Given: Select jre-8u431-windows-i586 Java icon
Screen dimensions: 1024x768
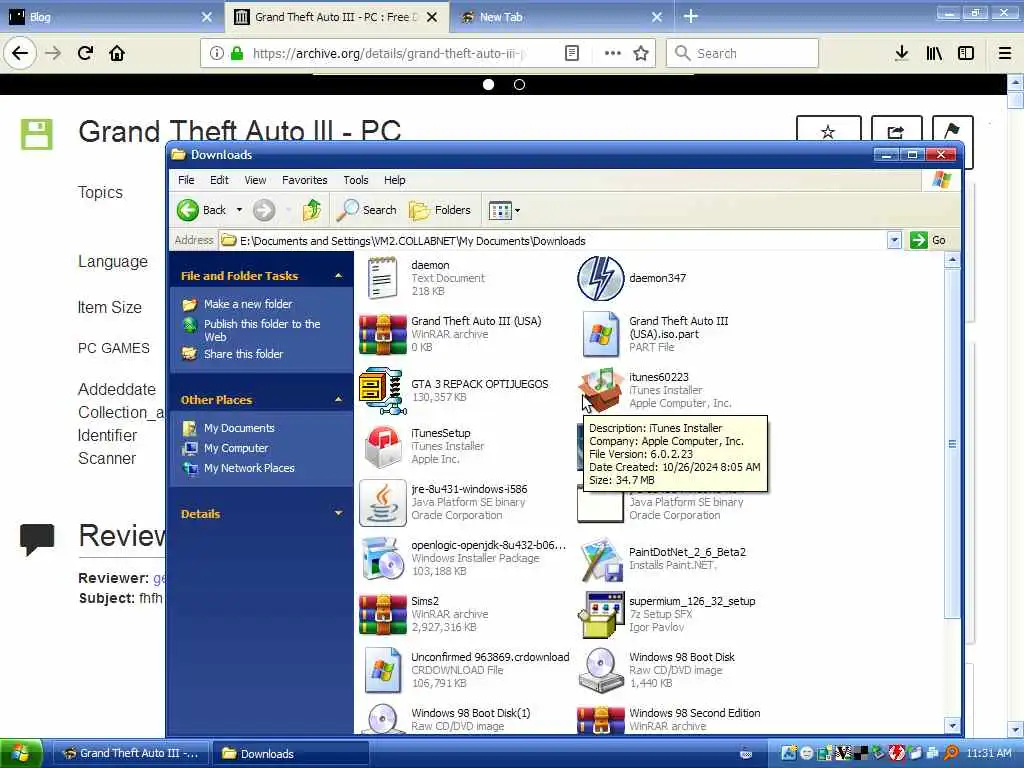Looking at the screenshot, I should (x=383, y=503).
